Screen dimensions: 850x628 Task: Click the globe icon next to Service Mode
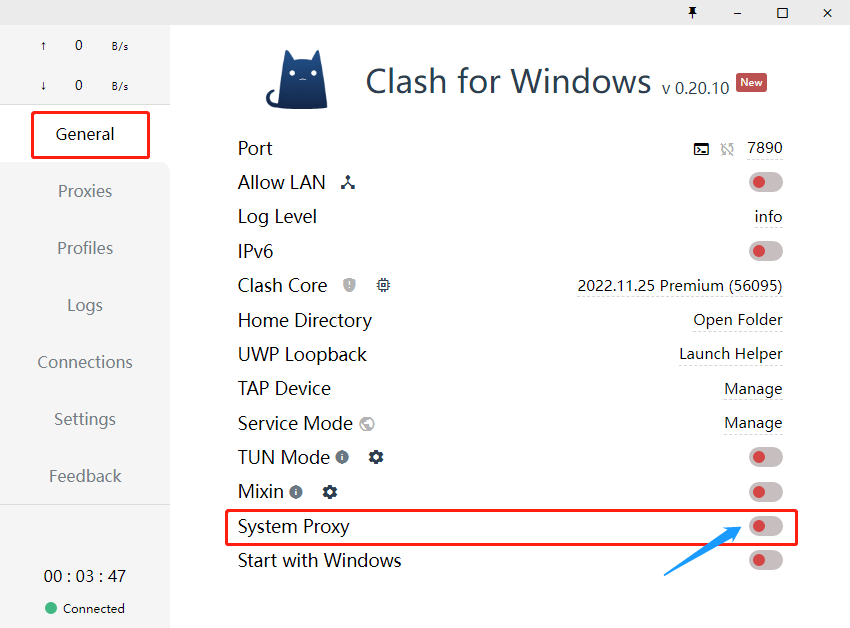click(x=367, y=423)
